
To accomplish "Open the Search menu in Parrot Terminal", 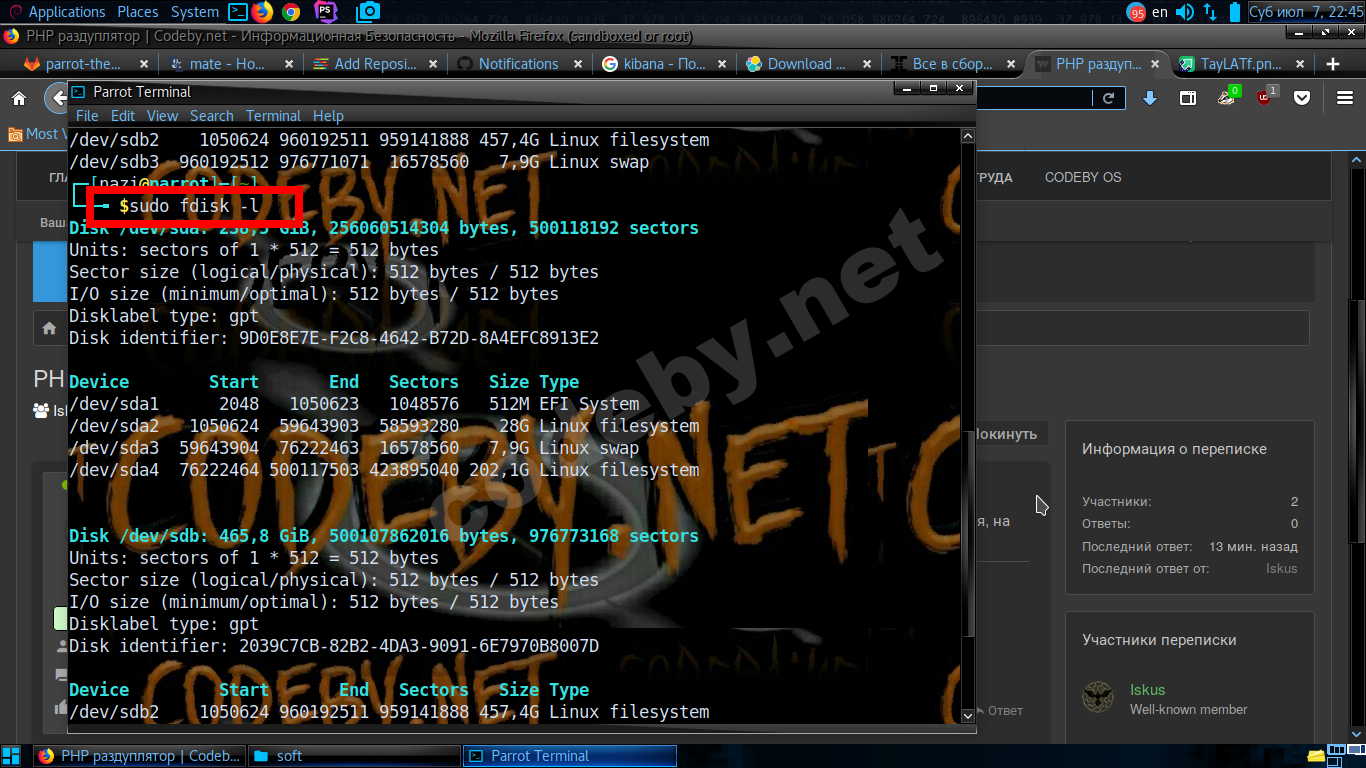I will click(211, 115).
